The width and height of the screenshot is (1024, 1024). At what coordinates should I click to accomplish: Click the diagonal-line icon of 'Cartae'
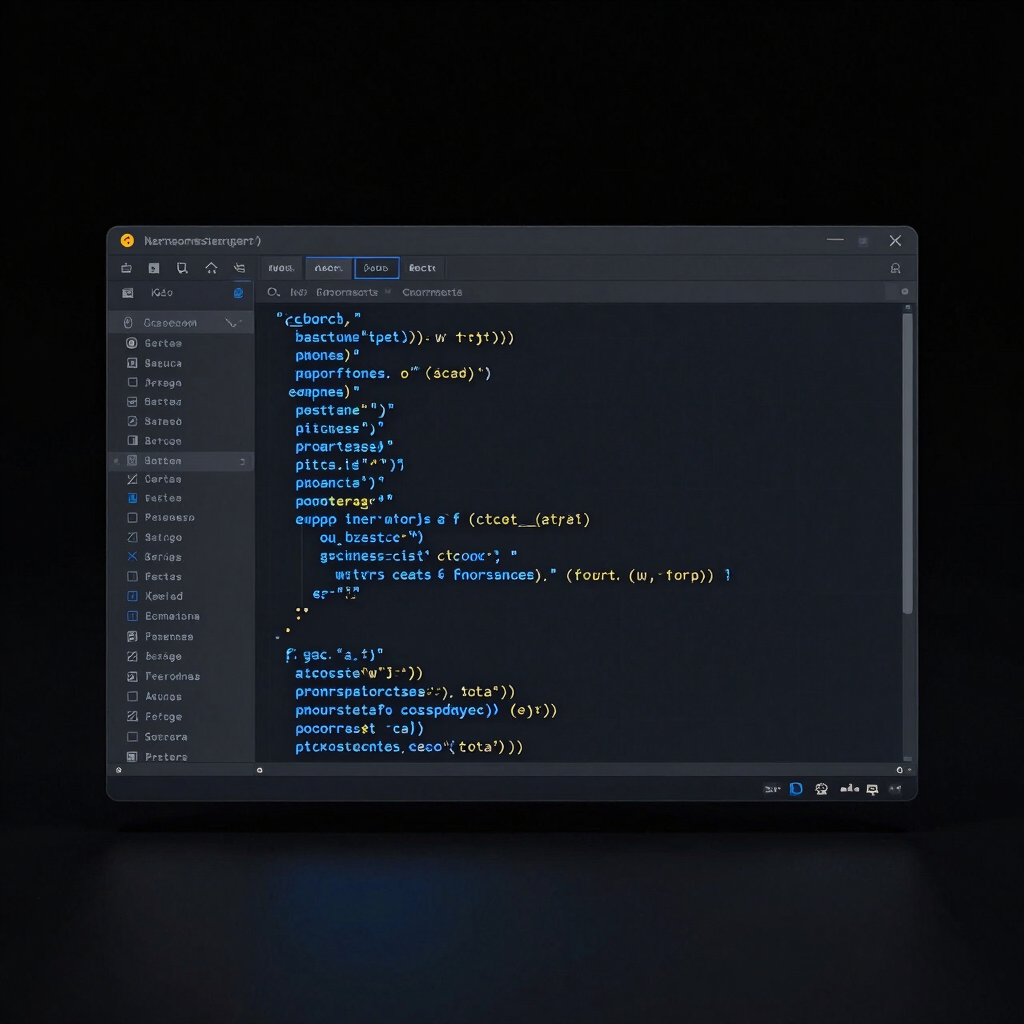(x=132, y=479)
